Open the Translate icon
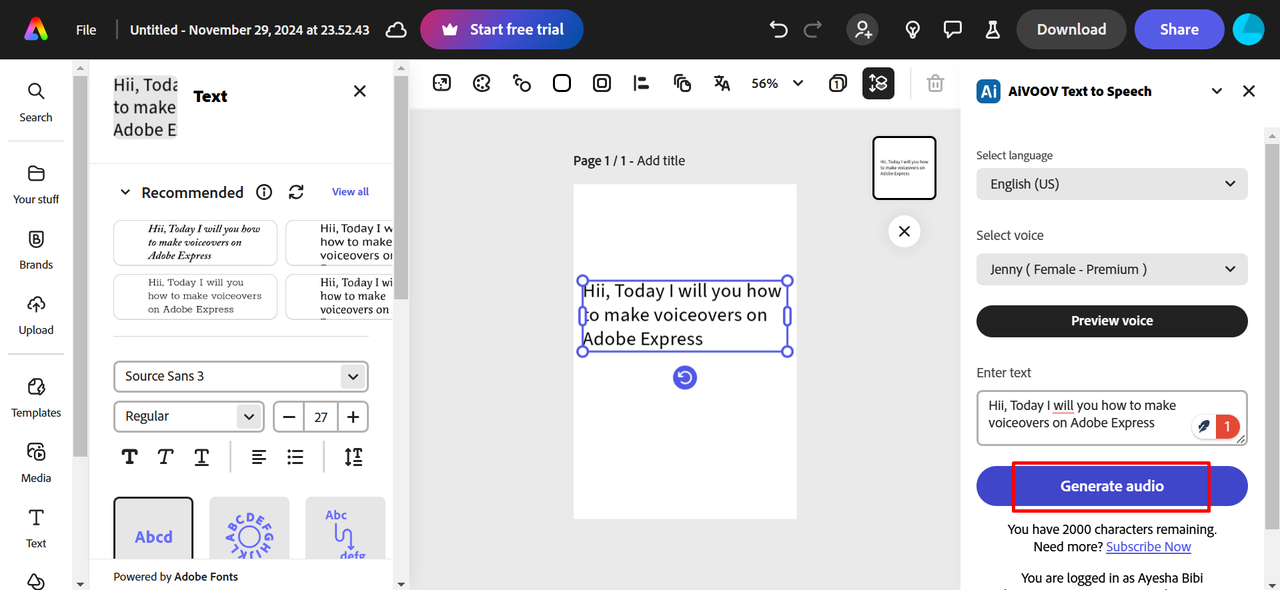 [x=722, y=83]
